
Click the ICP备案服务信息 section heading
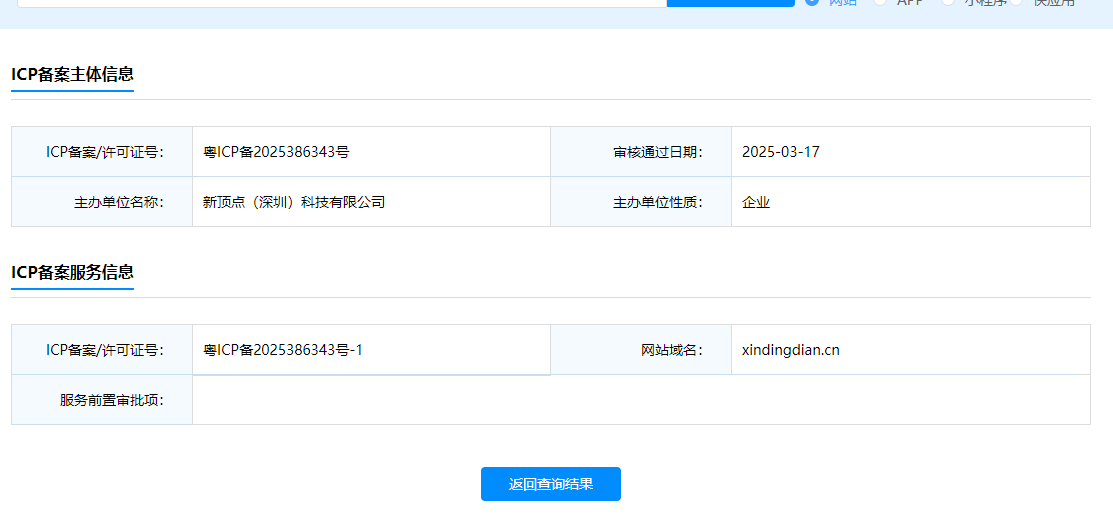point(72,272)
